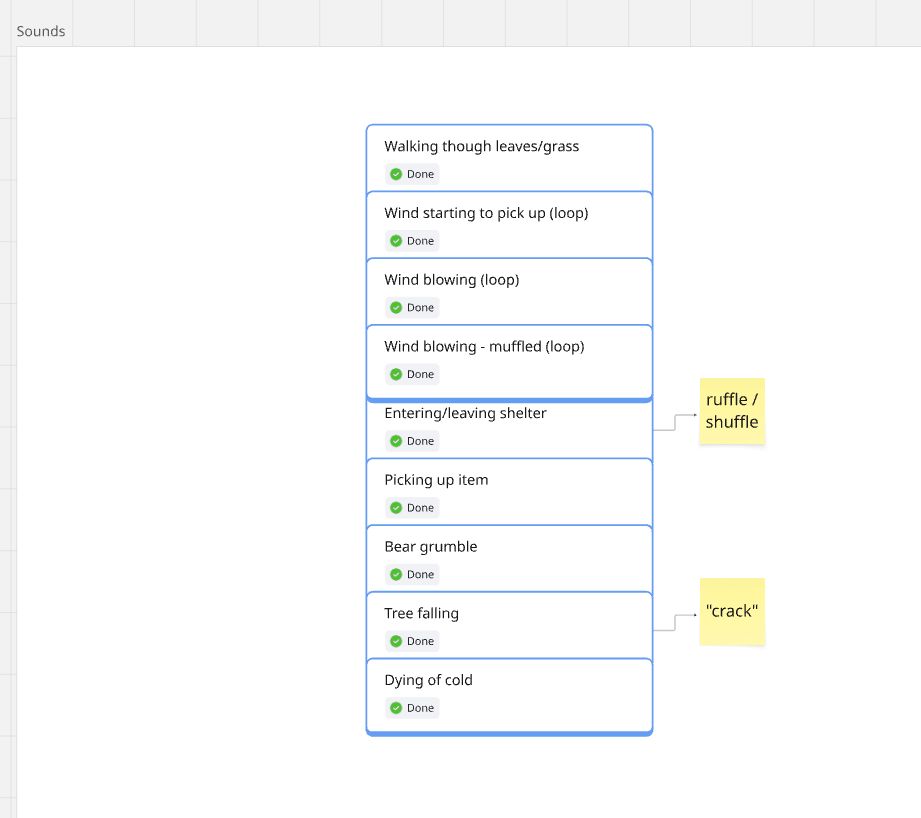Open the 'Entering/leaving shelter' card
This screenshot has width=921, height=818.
[x=509, y=430]
